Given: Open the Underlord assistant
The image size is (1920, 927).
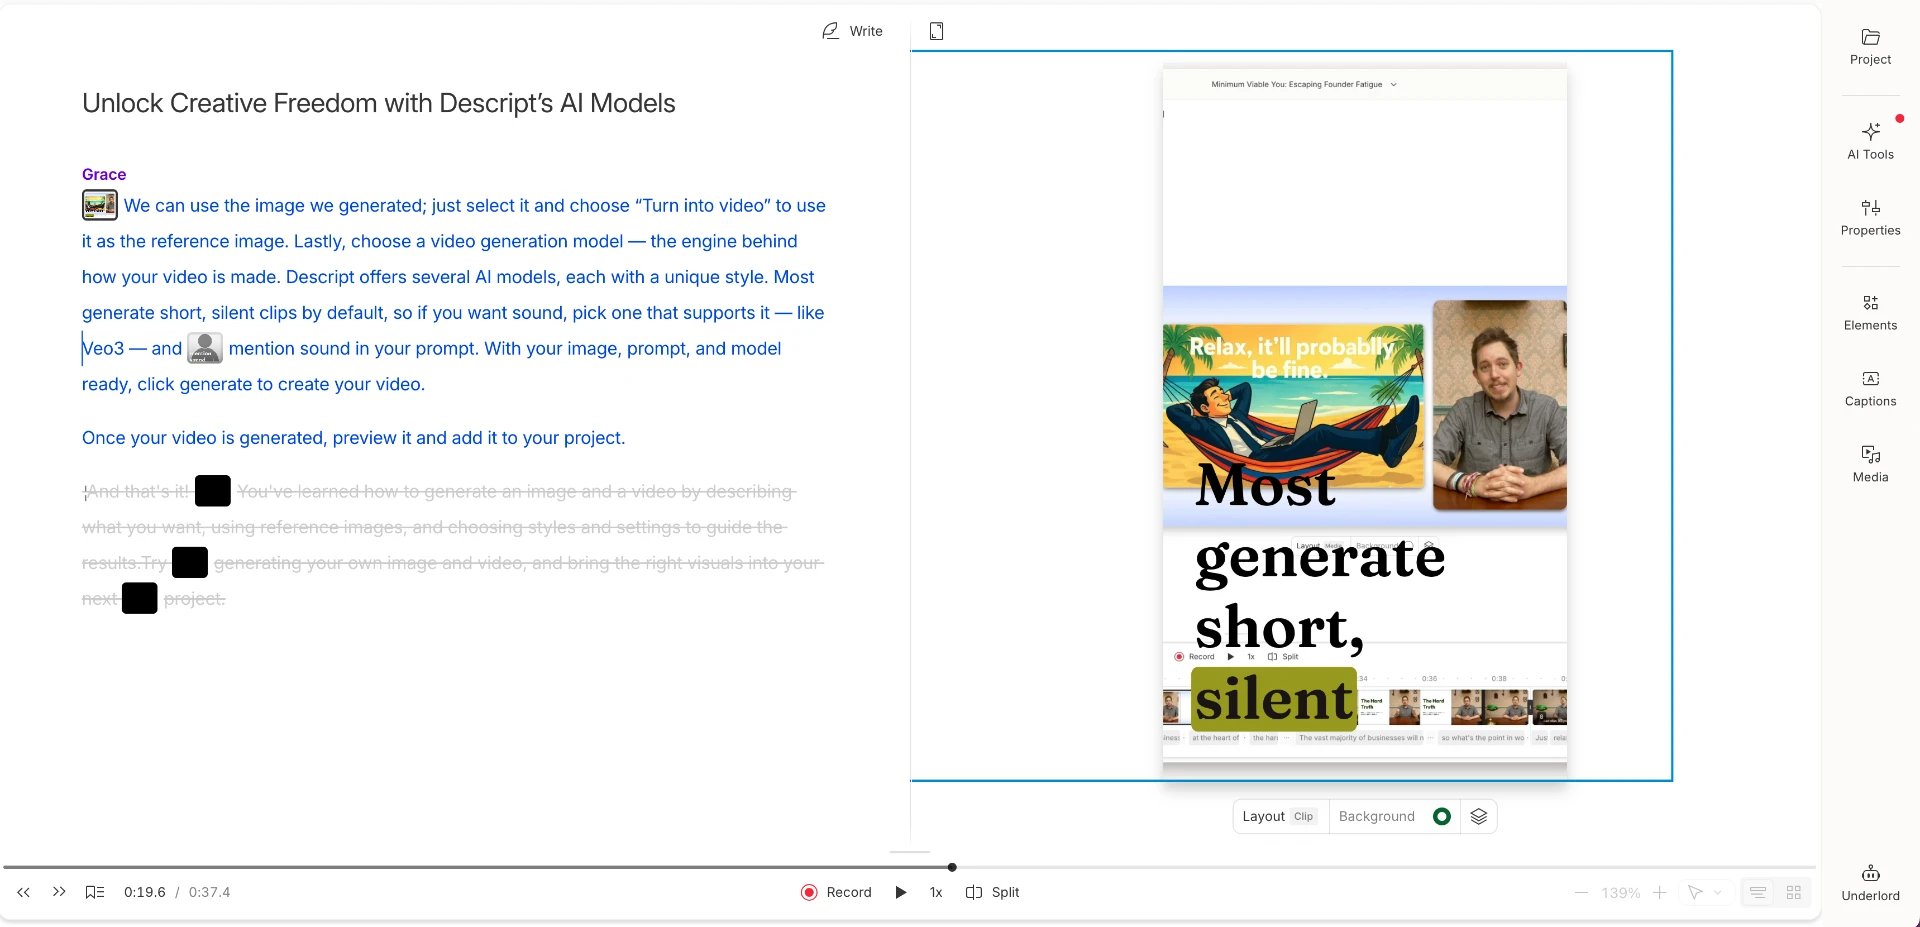Looking at the screenshot, I should pyautogui.click(x=1870, y=883).
